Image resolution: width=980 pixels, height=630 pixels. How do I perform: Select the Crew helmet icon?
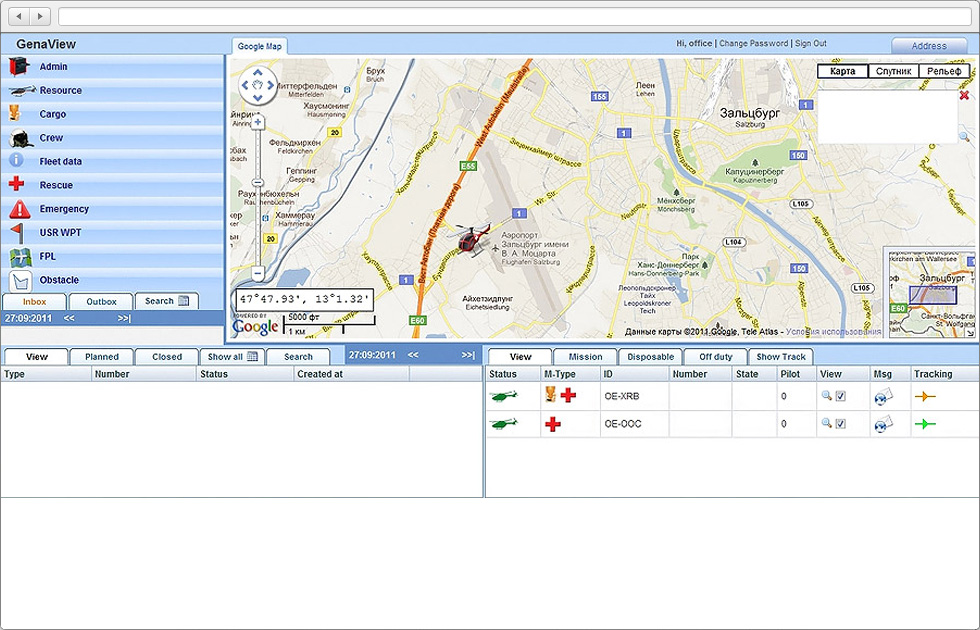[x=21, y=138]
